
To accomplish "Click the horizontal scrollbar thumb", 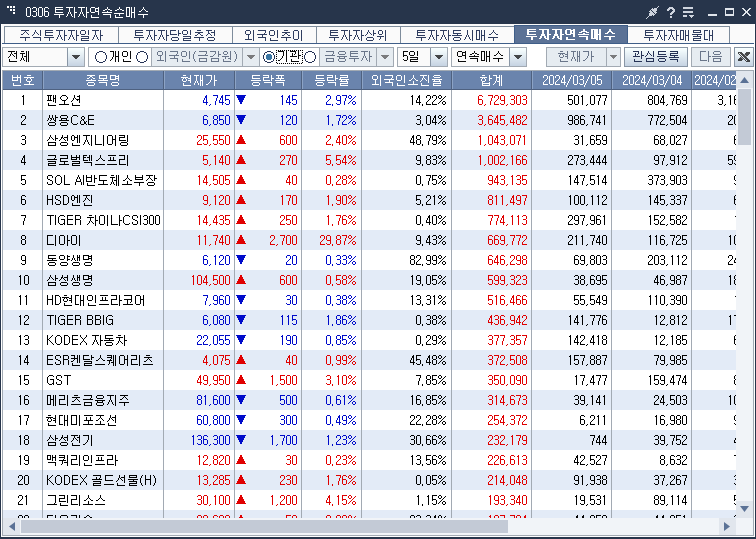I will click(x=264, y=526).
